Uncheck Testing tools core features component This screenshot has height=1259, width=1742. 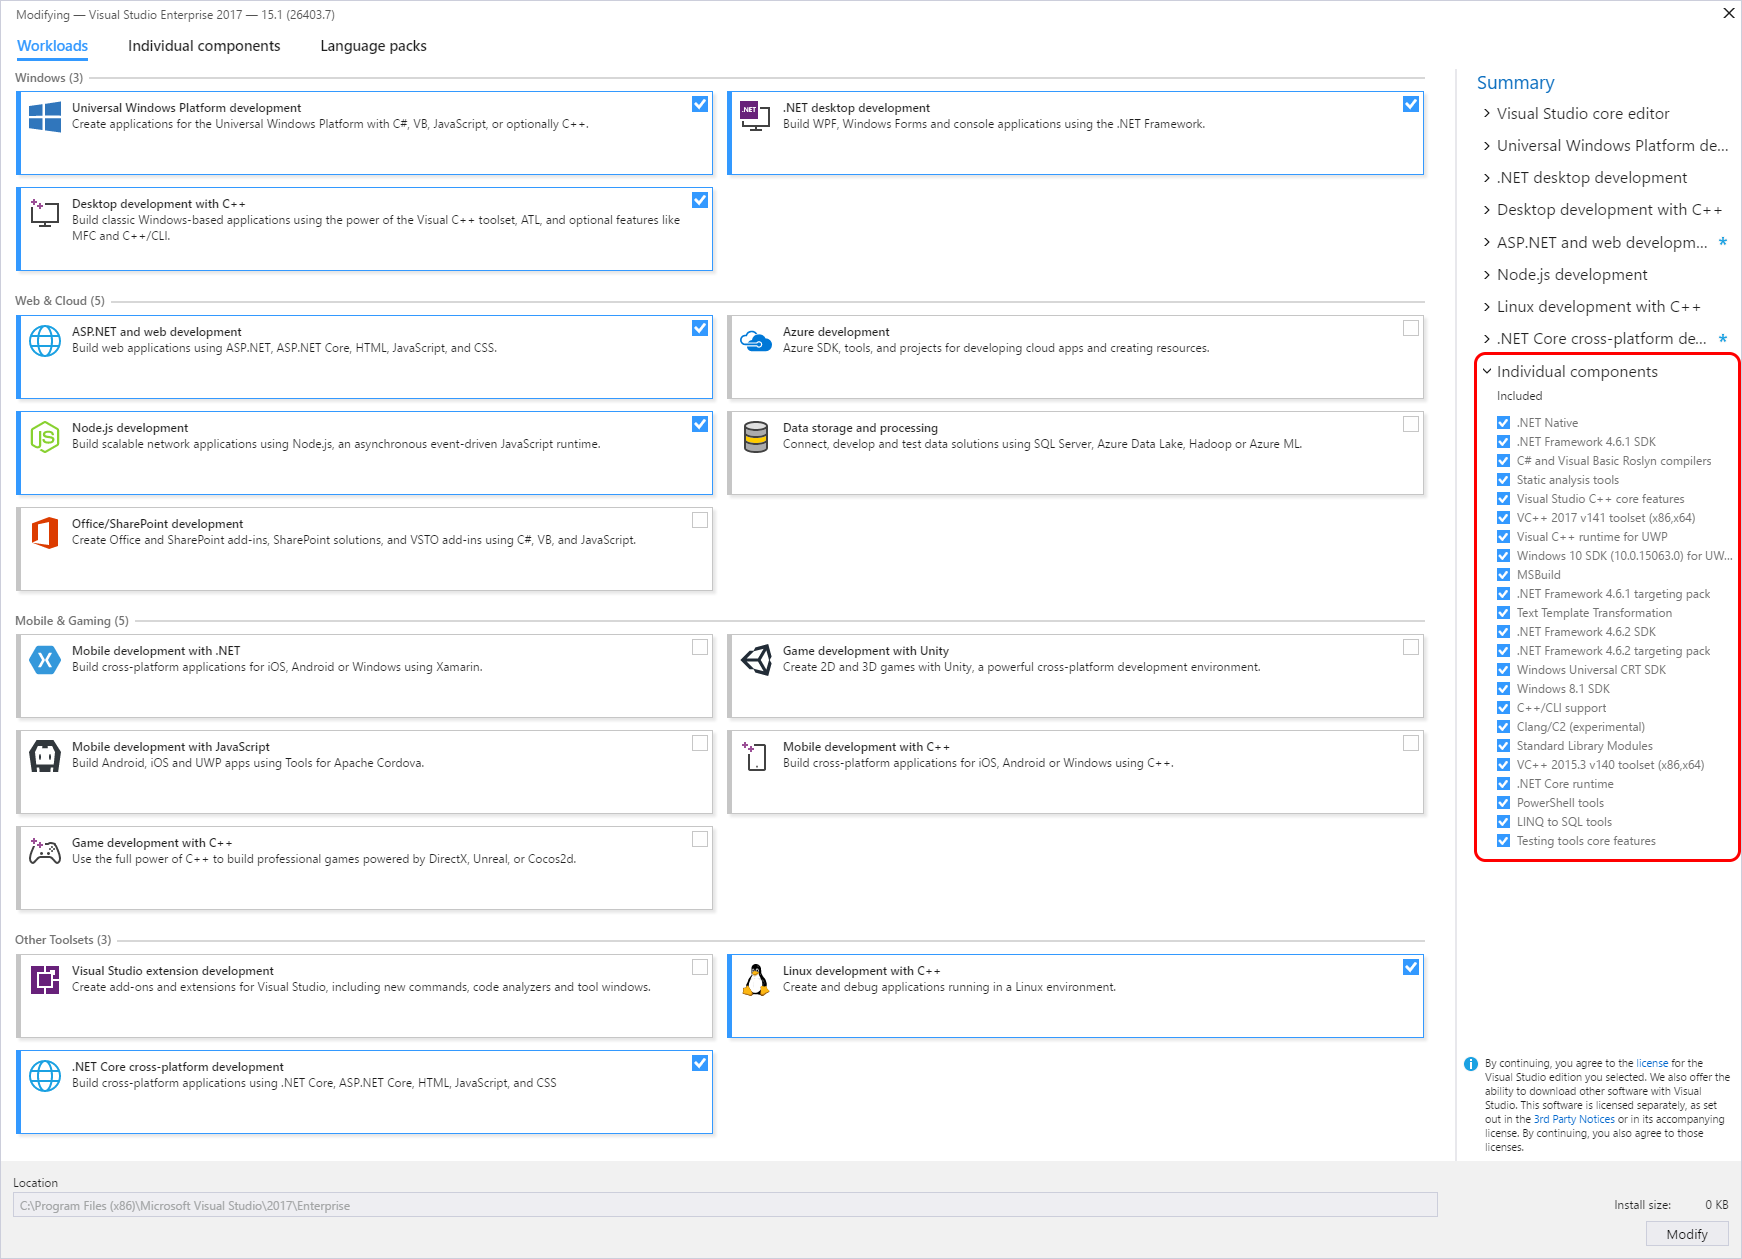[x=1503, y=841]
